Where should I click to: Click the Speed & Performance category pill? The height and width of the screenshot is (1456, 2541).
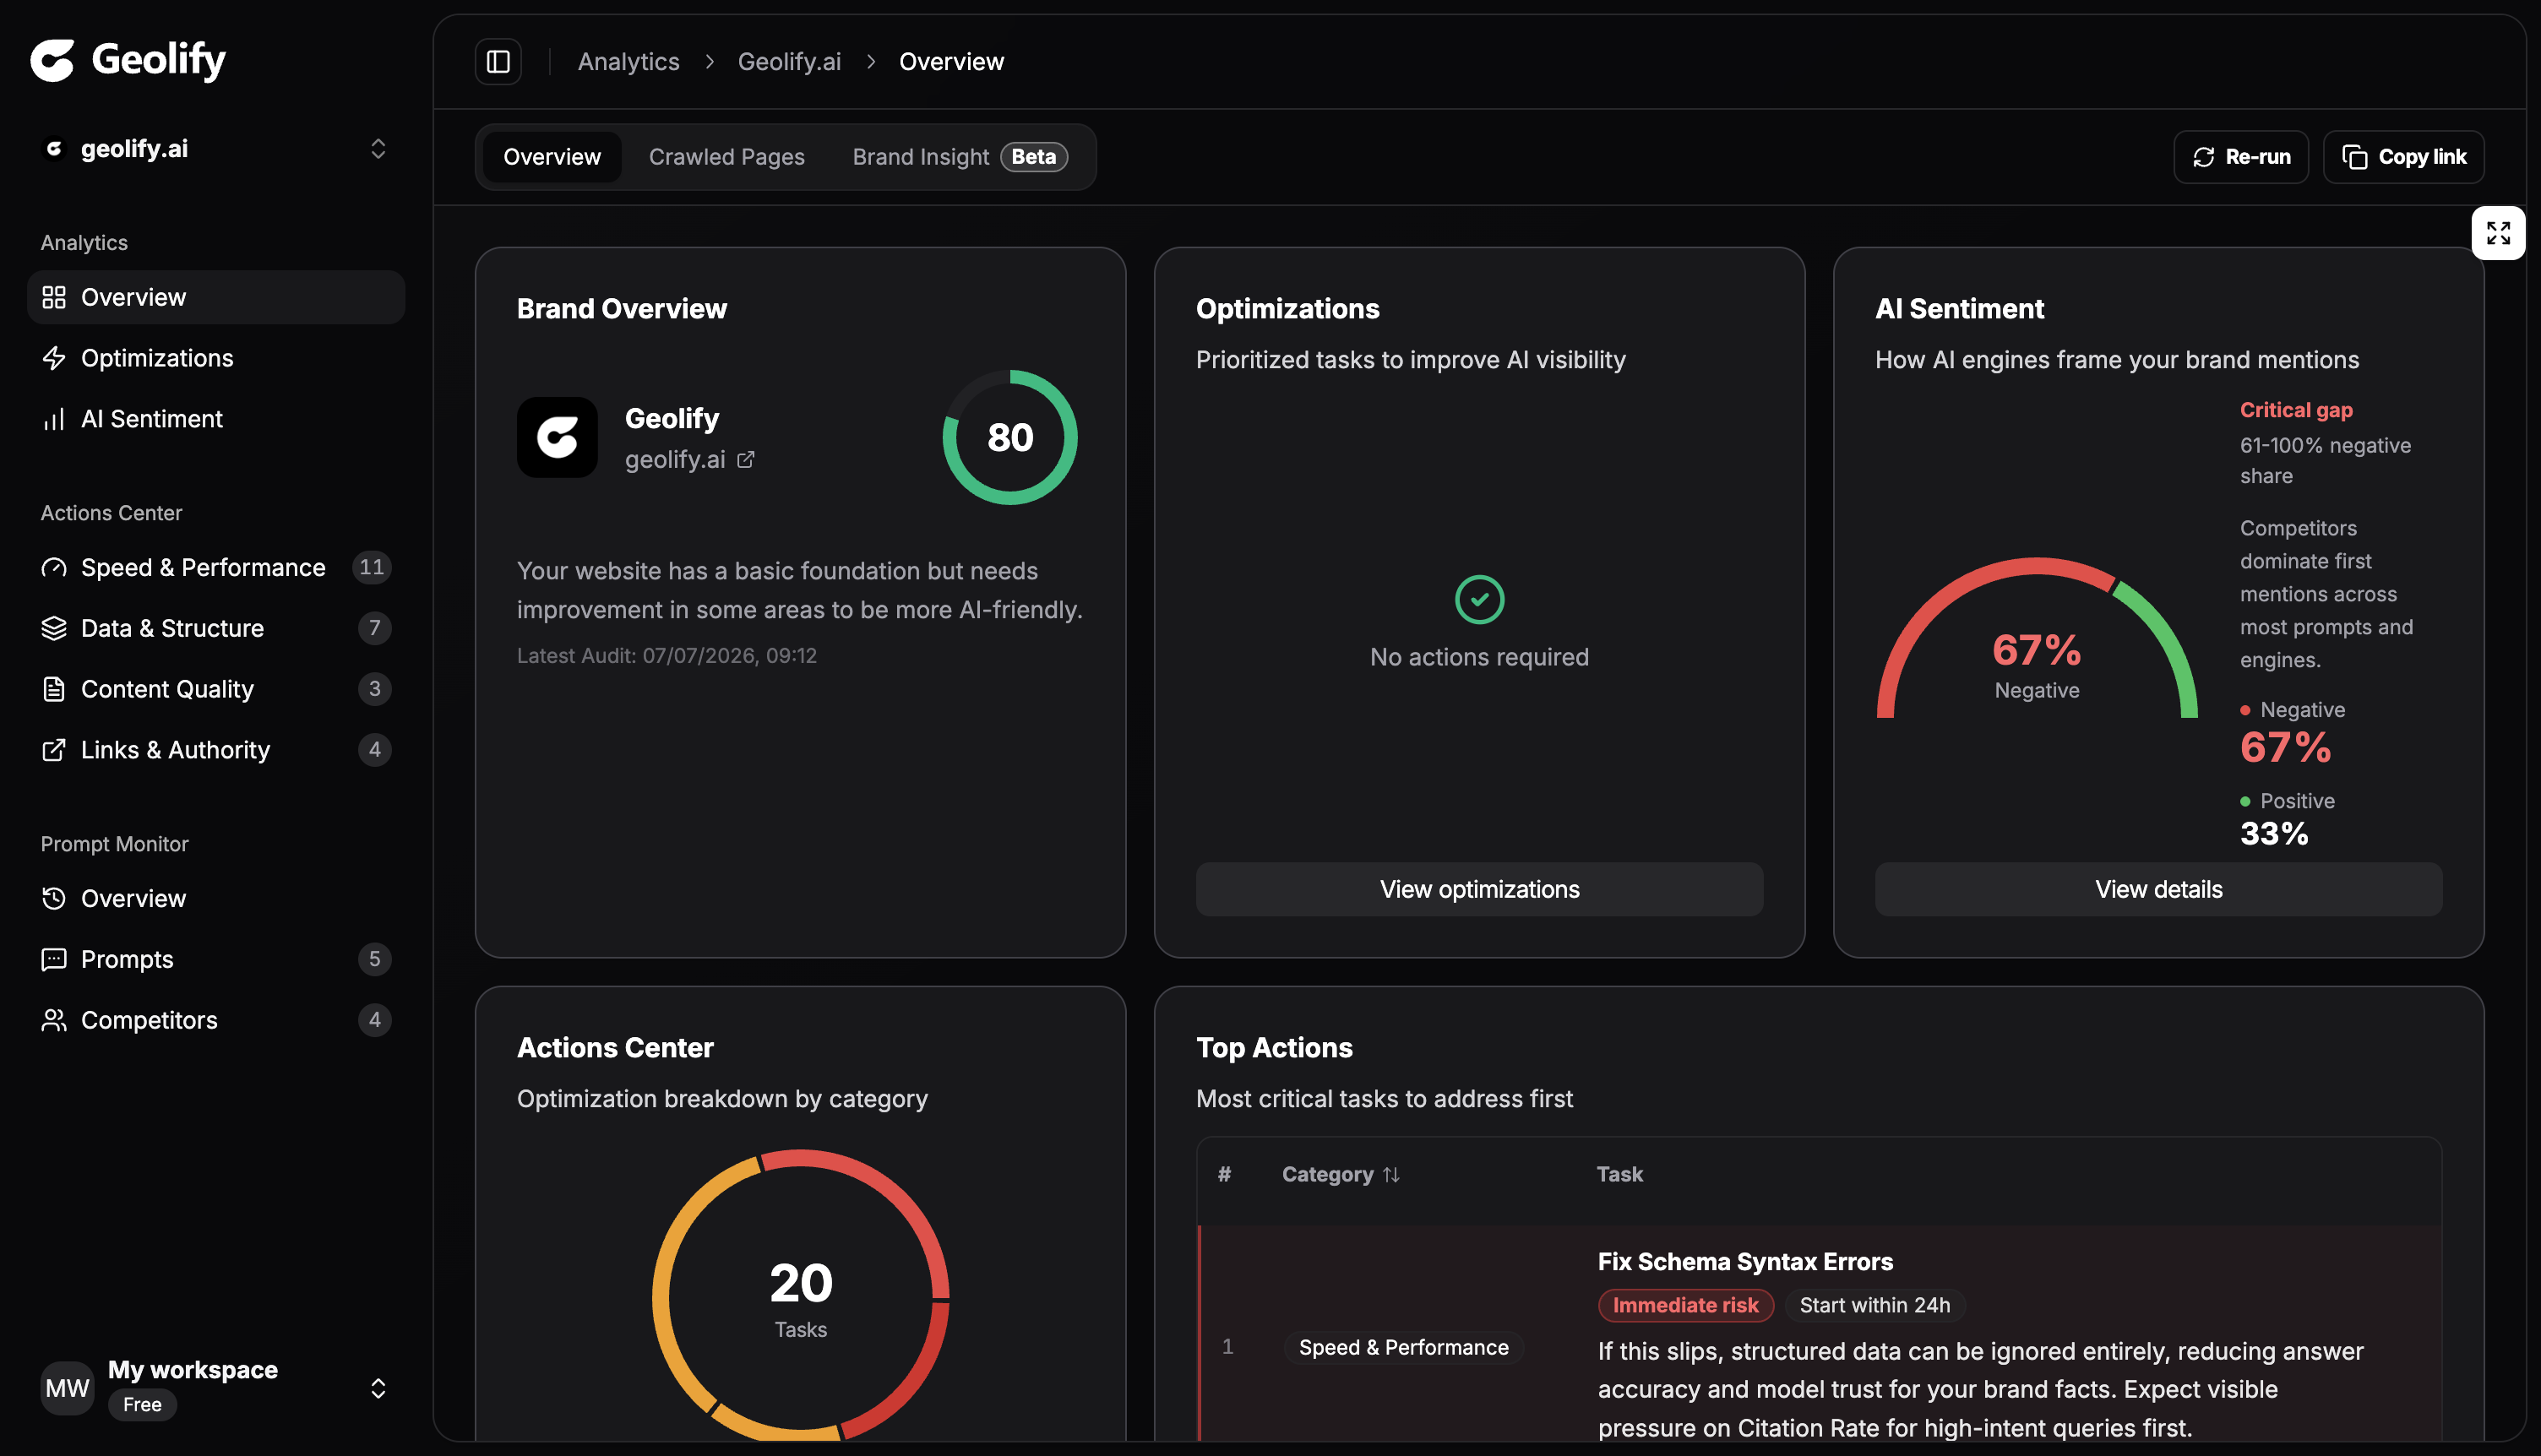tap(1403, 1348)
